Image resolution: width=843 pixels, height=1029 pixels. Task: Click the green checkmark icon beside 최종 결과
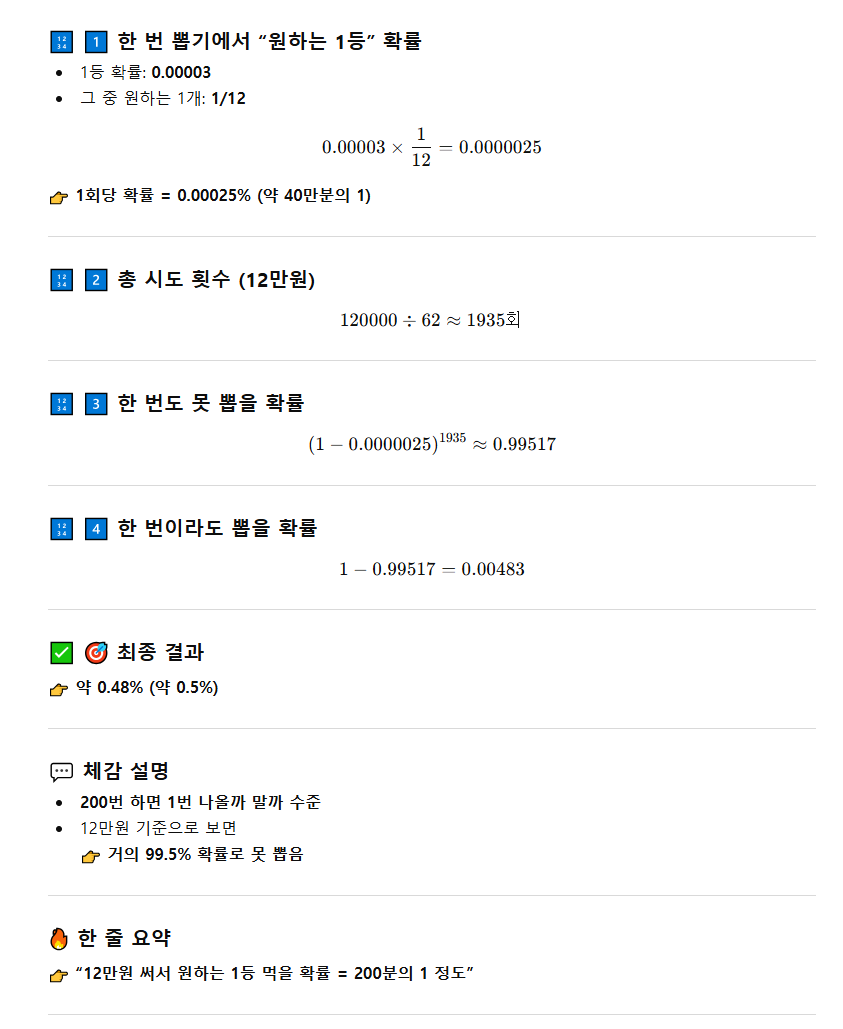61,653
